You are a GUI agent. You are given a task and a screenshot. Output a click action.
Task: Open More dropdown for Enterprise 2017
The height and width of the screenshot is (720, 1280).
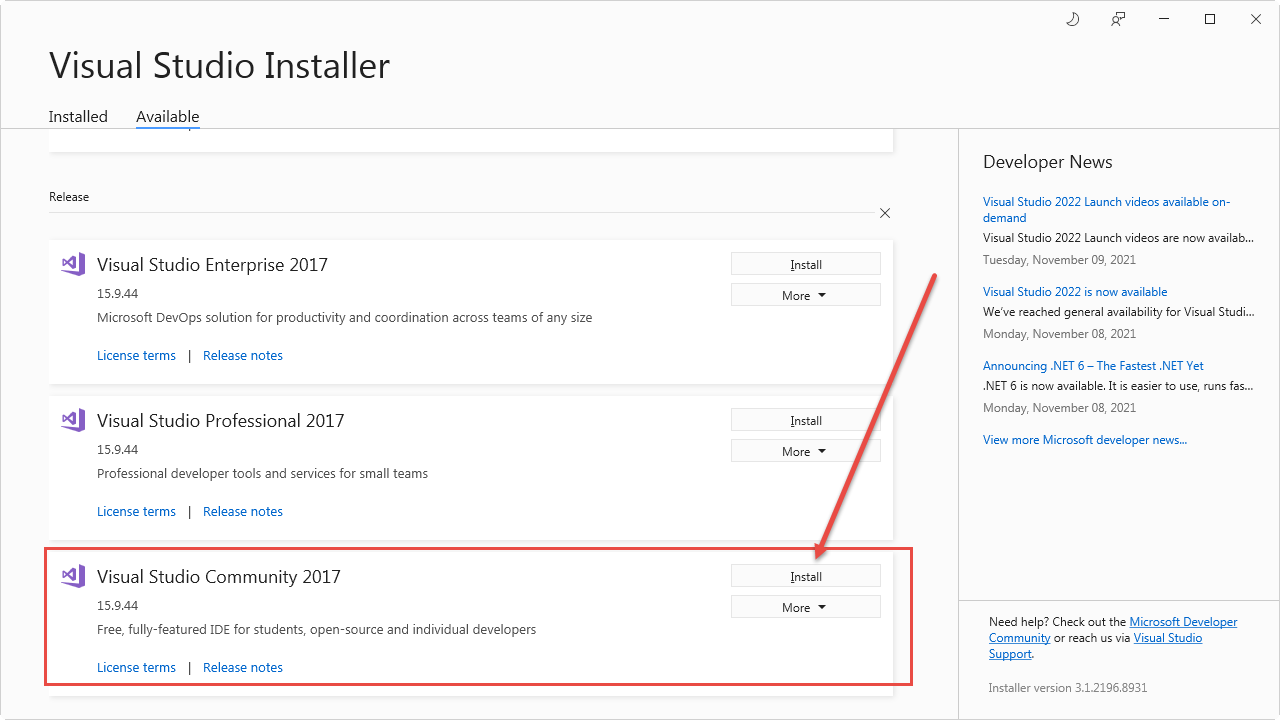tap(806, 295)
